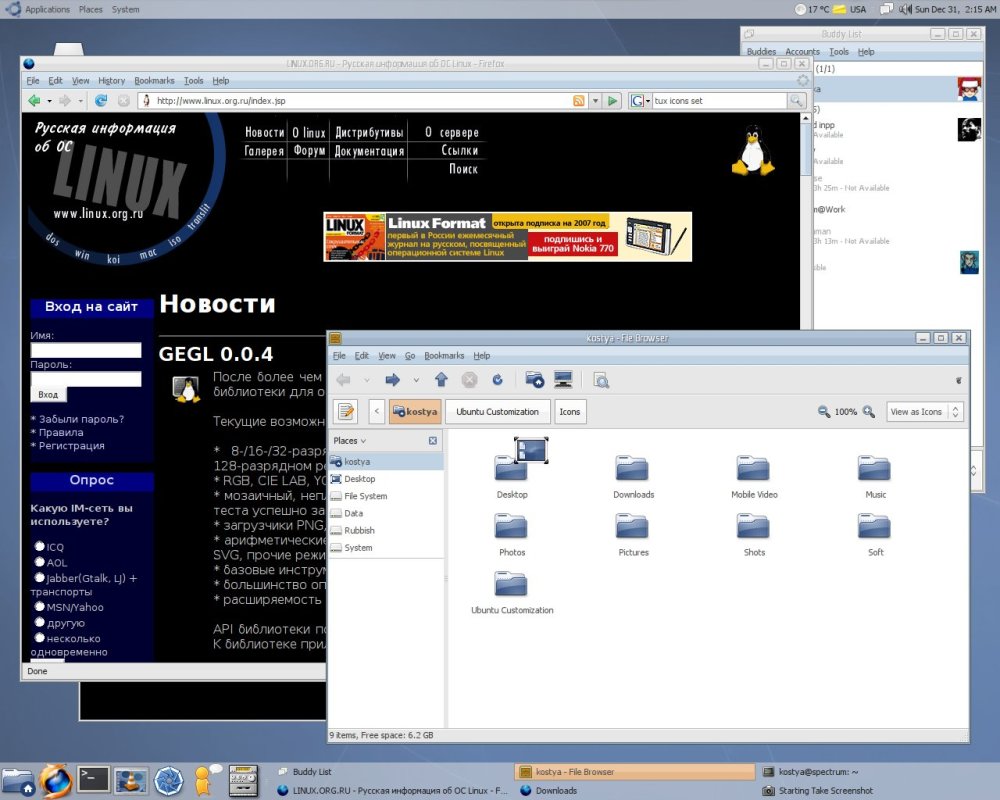Toggle text location bar pencil button

point(346,411)
